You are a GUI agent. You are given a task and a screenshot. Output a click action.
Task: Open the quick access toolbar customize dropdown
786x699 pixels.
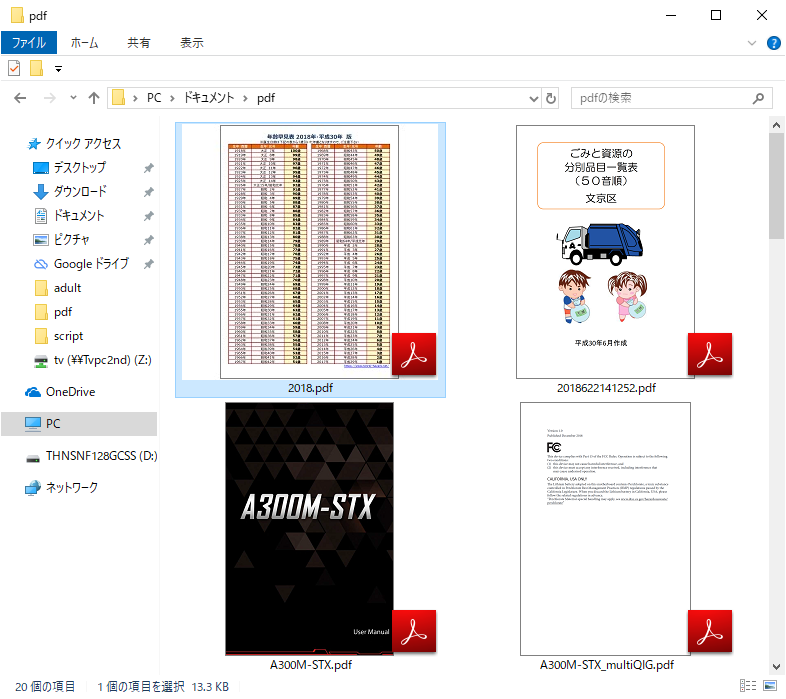(x=59, y=69)
